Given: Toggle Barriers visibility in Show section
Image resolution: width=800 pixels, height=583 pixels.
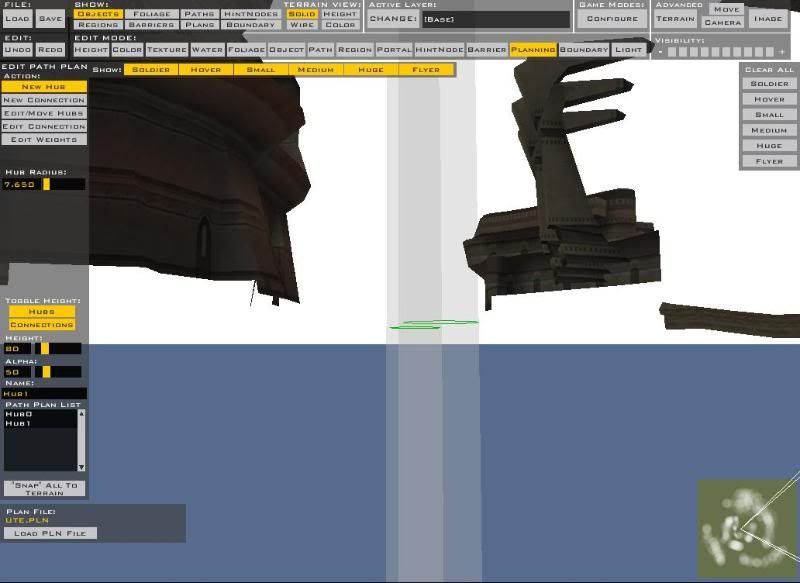Looking at the screenshot, I should click(152, 24).
